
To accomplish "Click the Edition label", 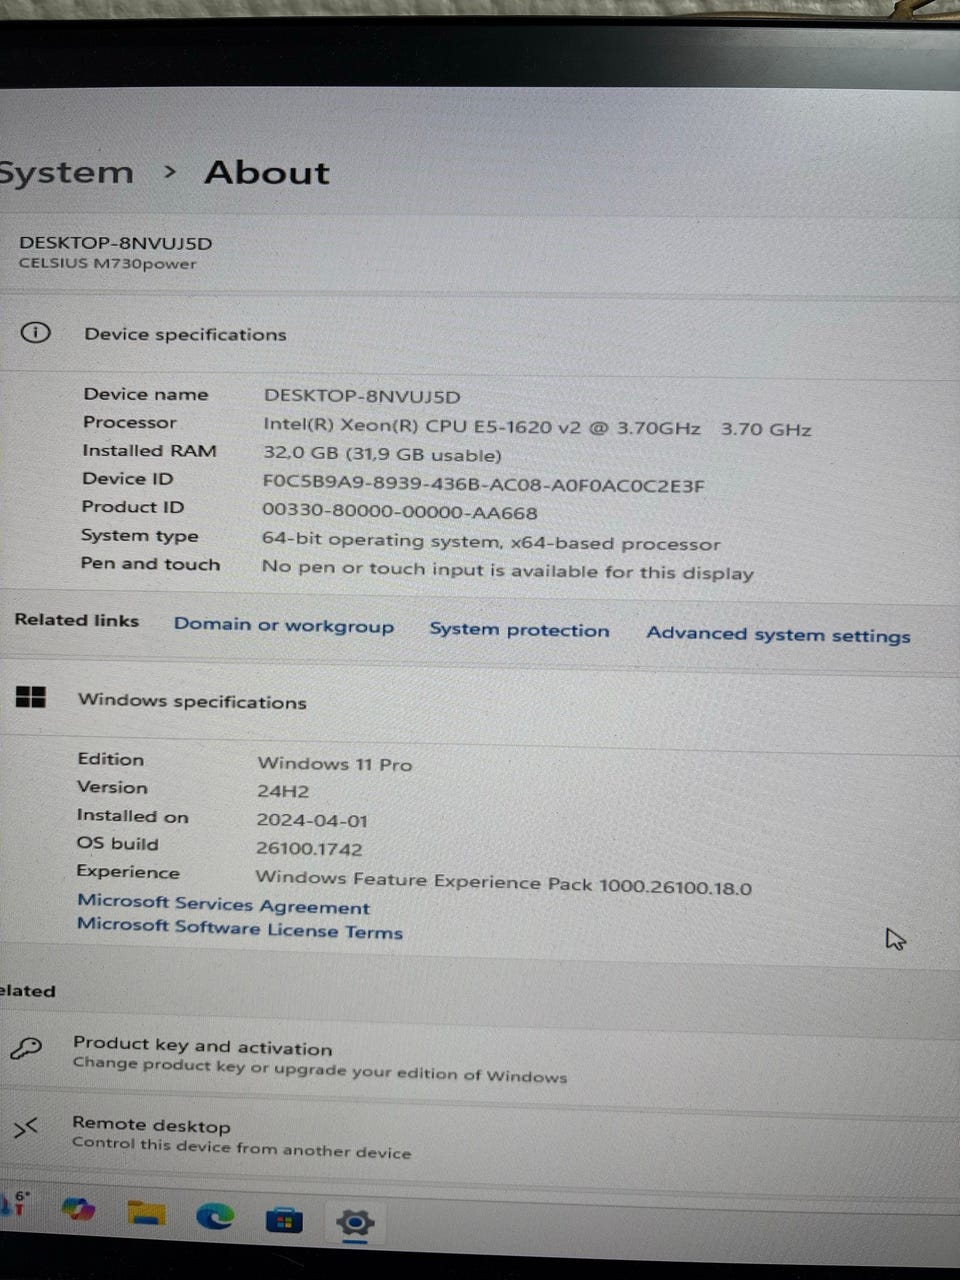I will 111,759.
